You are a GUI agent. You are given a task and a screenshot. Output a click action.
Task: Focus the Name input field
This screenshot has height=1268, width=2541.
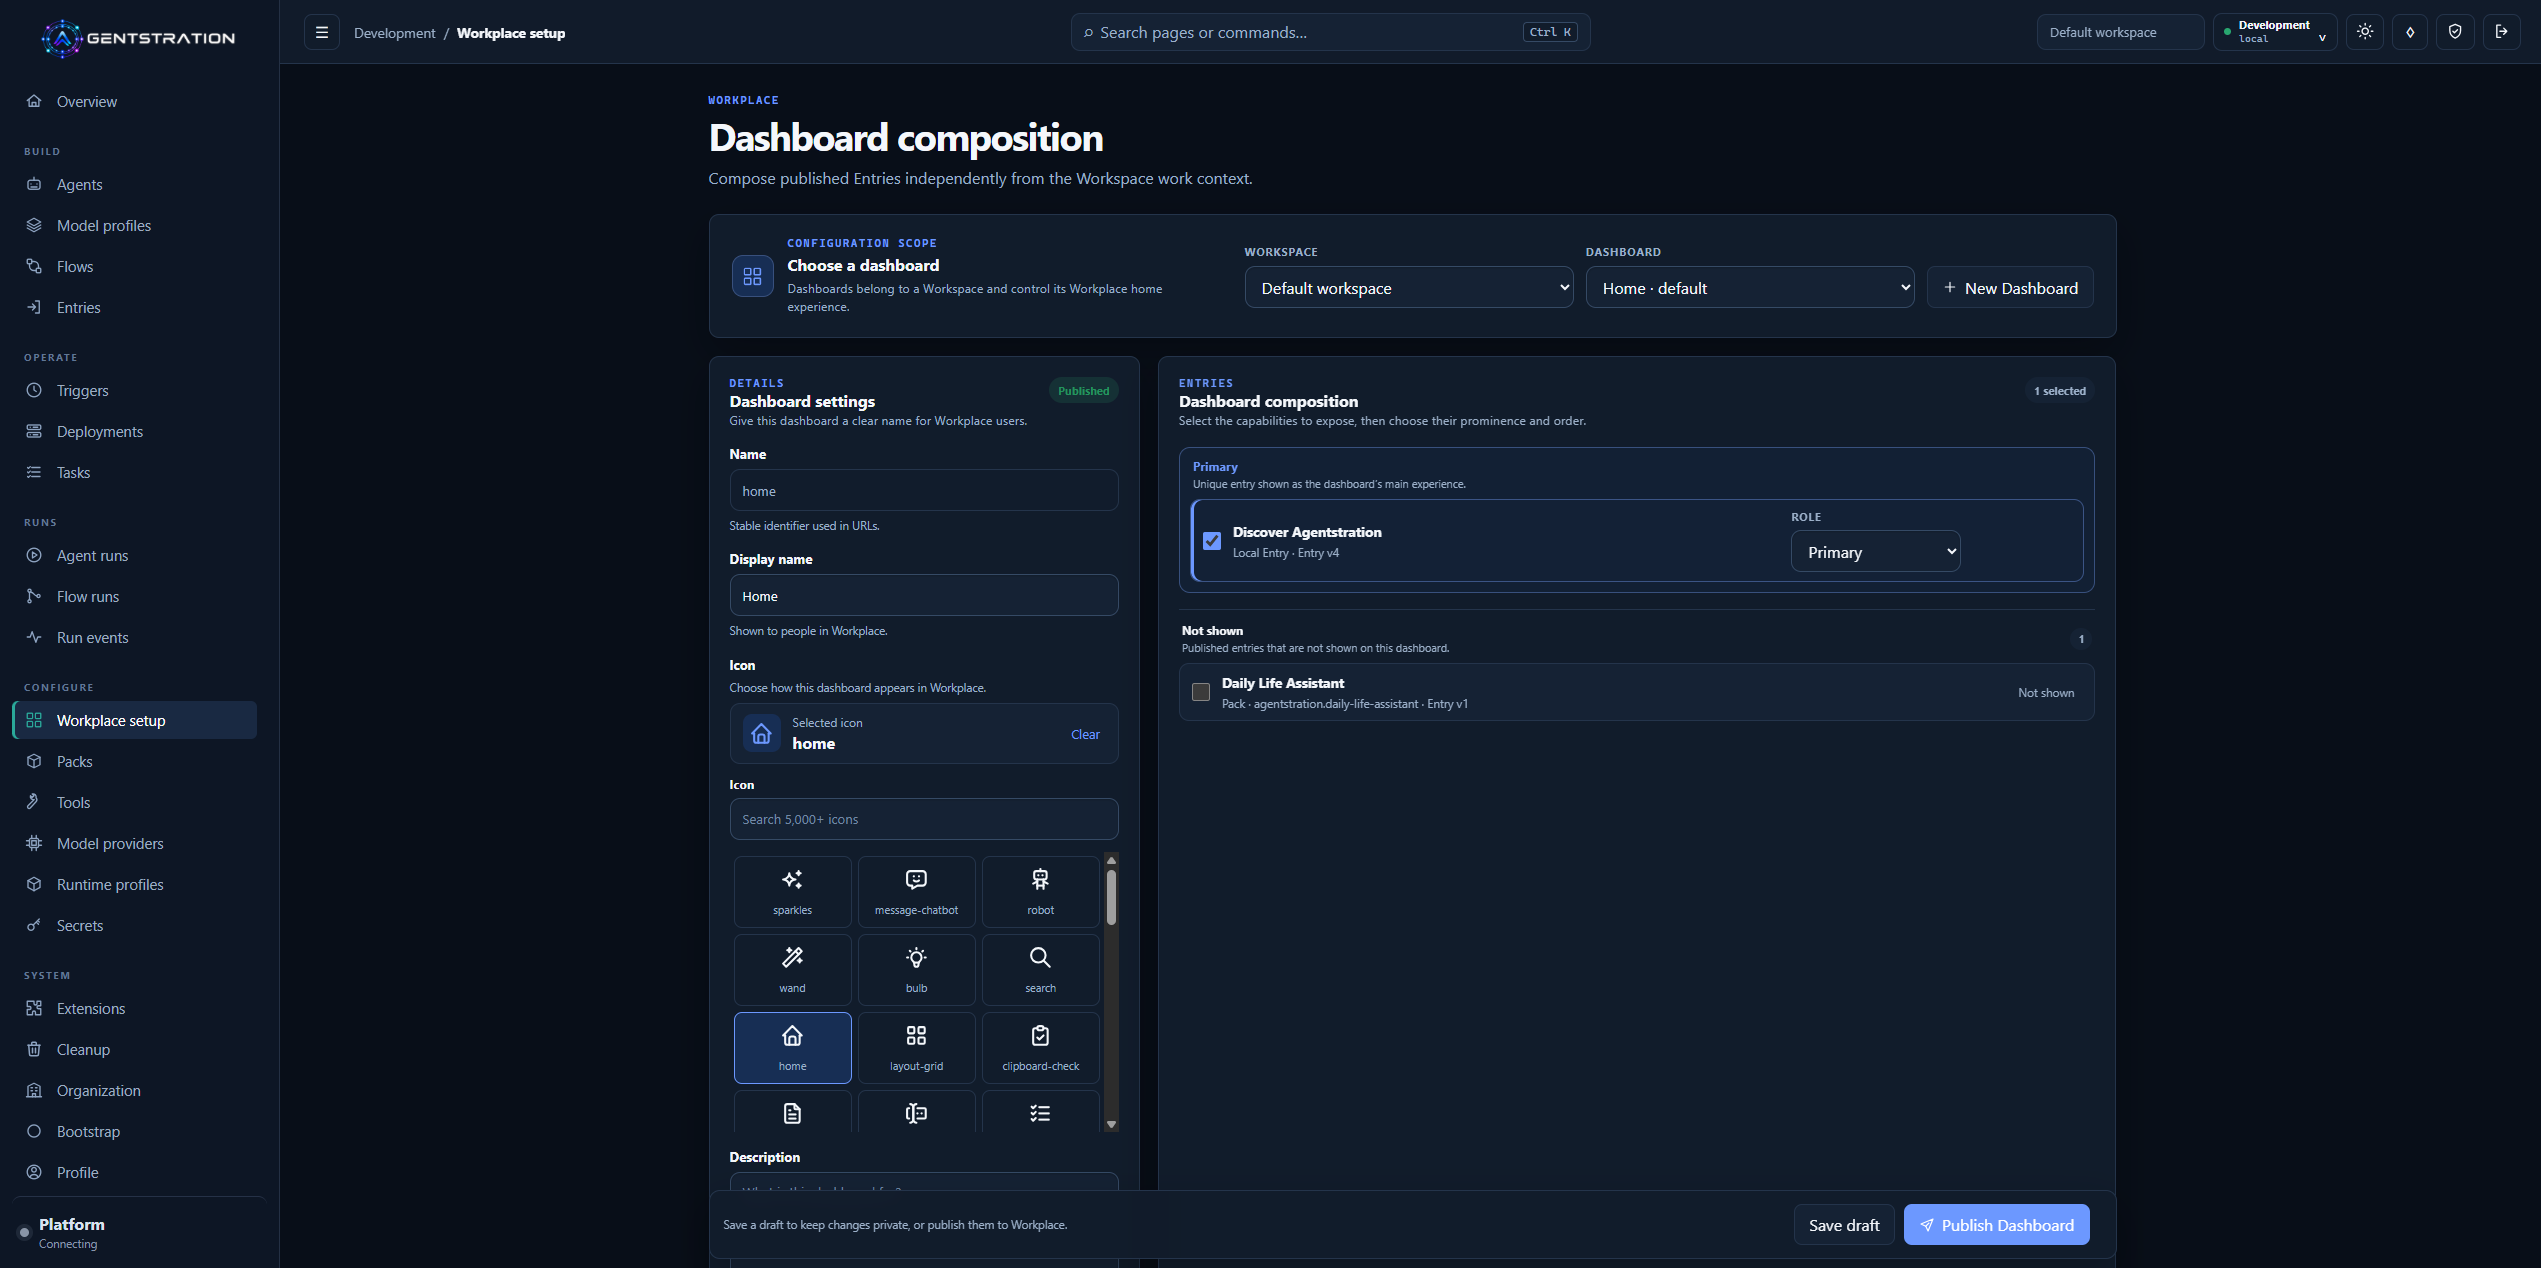click(924, 491)
